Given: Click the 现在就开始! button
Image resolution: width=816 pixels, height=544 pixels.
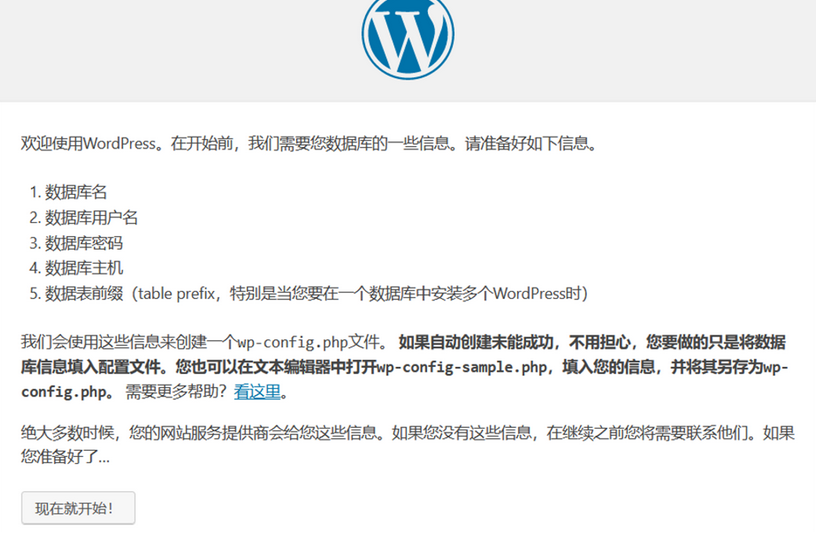Looking at the screenshot, I should click(x=78, y=508).
